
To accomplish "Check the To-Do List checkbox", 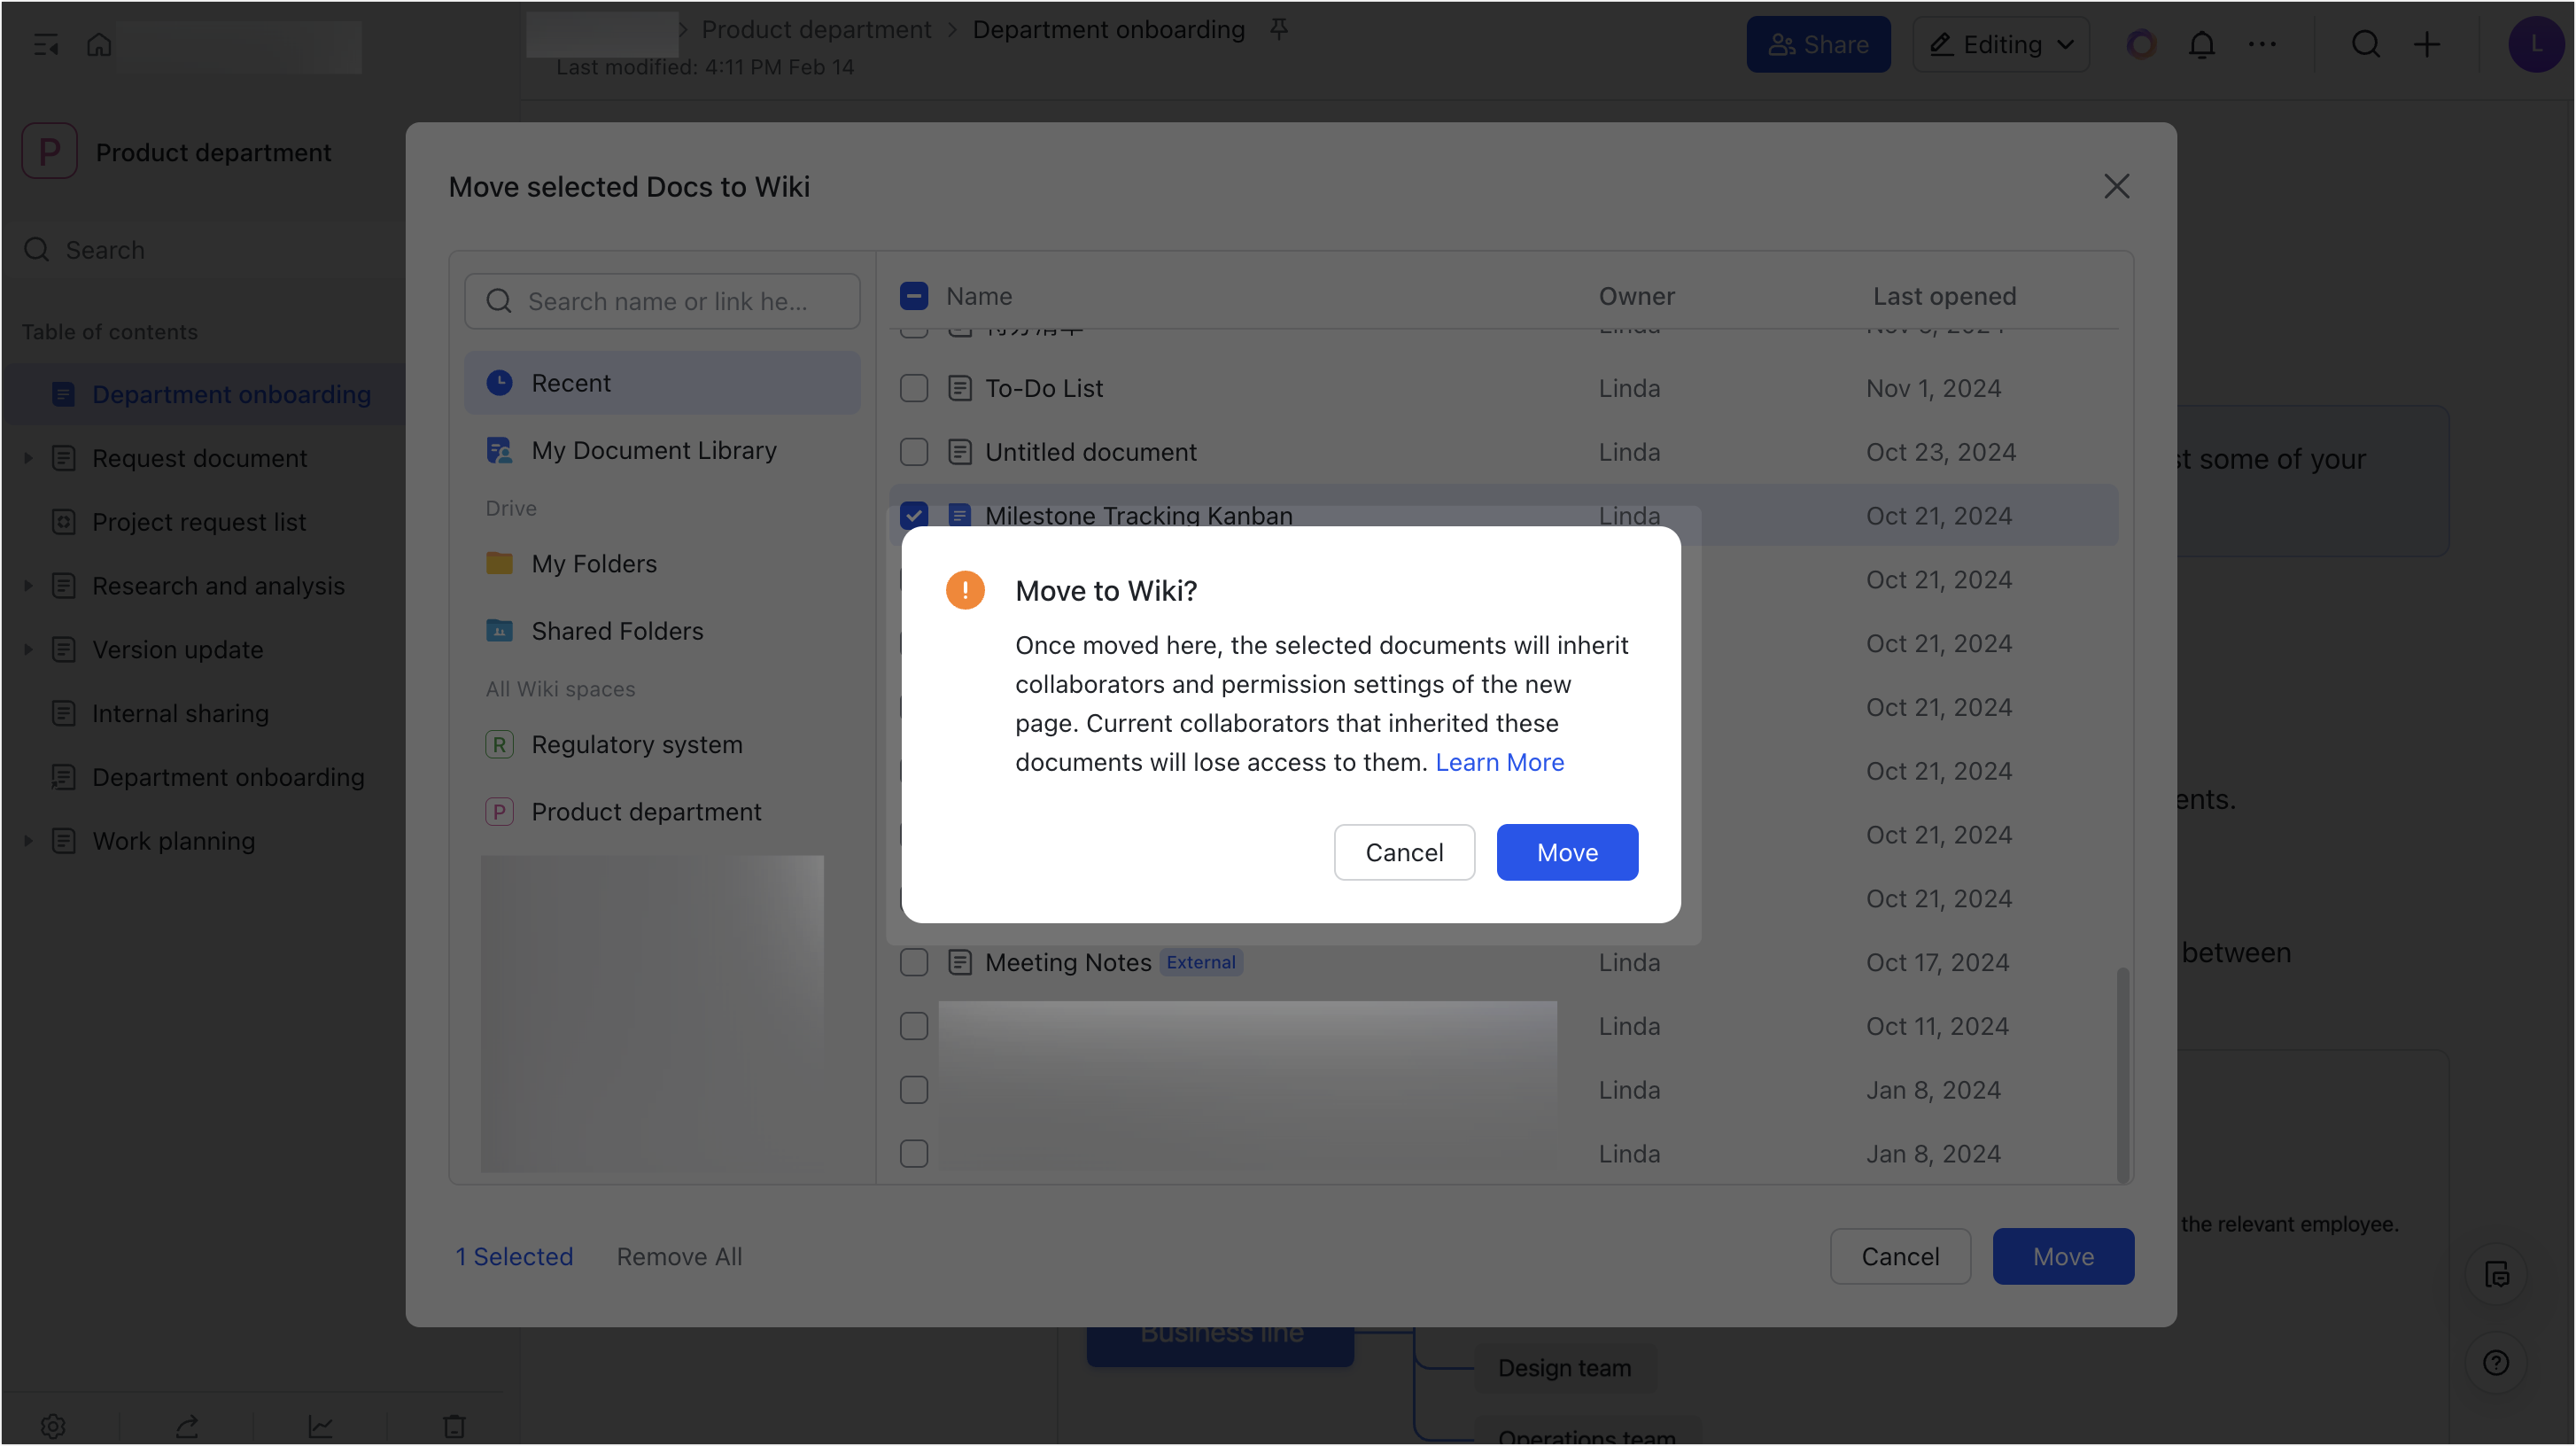I will tap(914, 388).
